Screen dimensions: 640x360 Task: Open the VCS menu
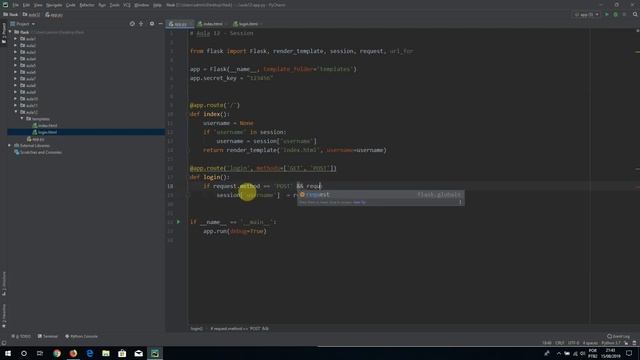pyautogui.click(x=127, y=5)
